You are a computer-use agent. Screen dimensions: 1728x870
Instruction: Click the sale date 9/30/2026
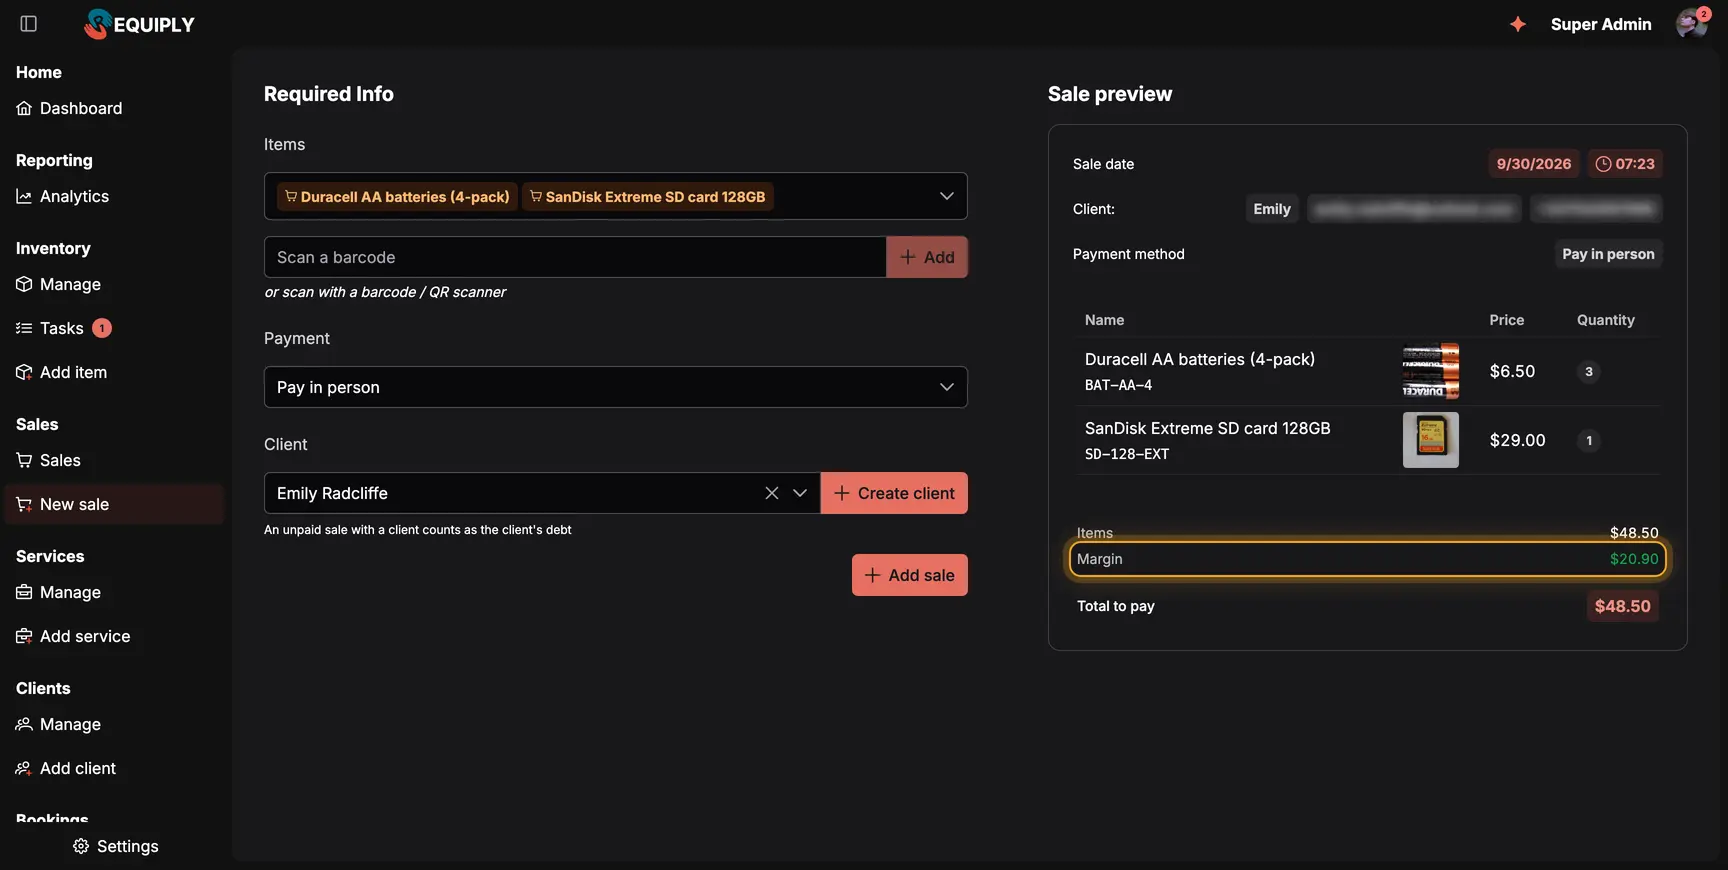(x=1534, y=164)
